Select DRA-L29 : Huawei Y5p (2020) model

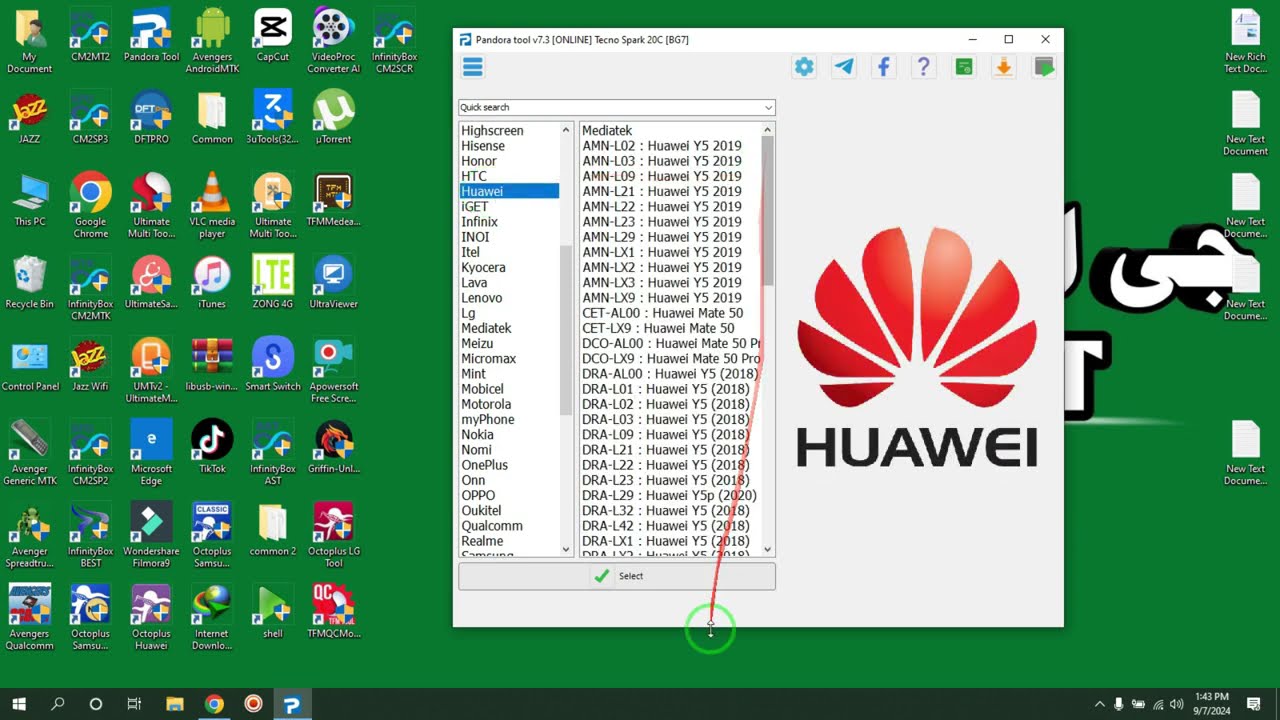point(669,495)
